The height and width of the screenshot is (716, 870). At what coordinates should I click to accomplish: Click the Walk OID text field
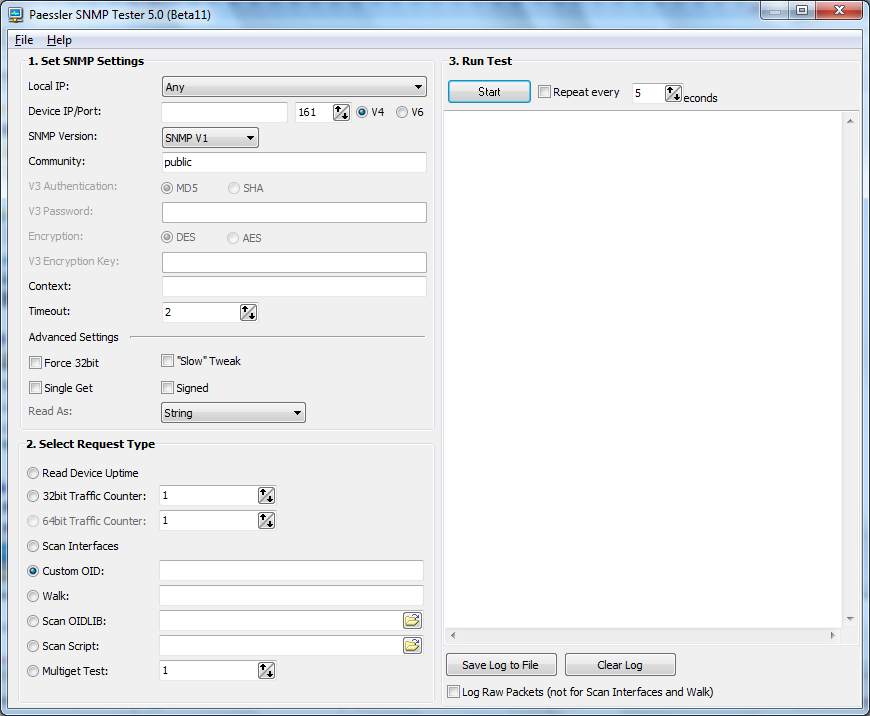(x=291, y=596)
